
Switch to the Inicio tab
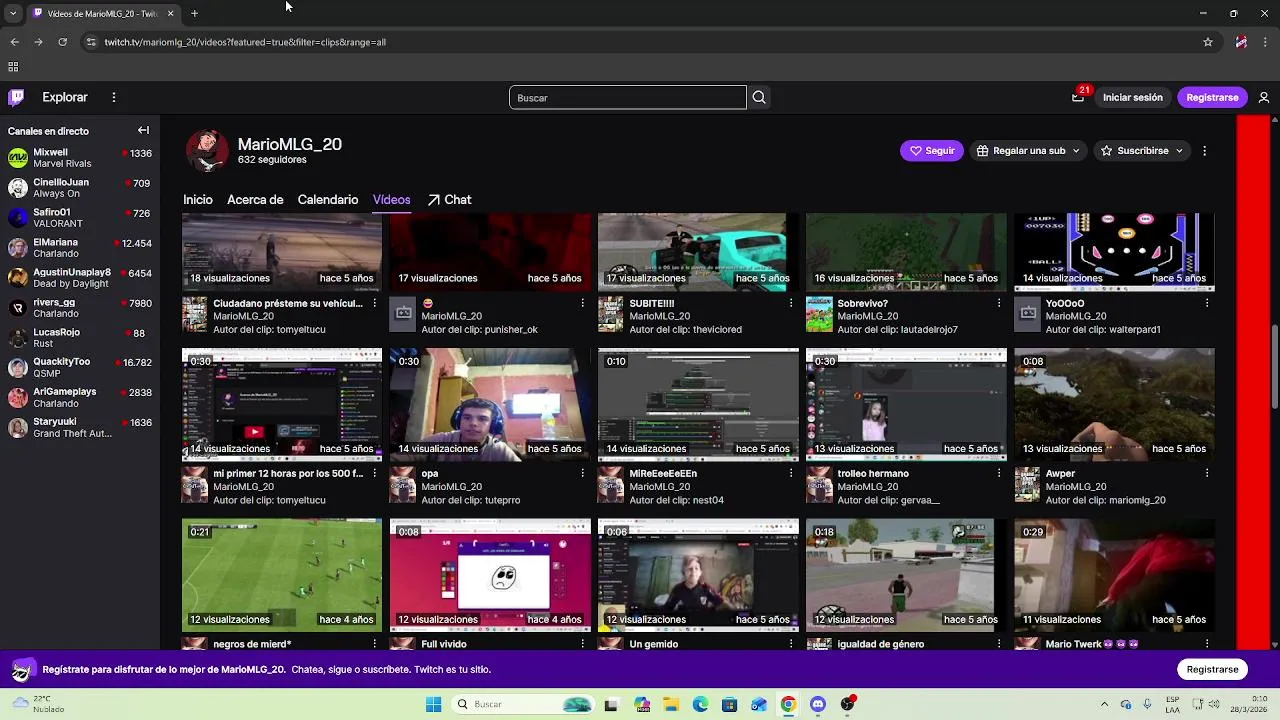(x=198, y=200)
